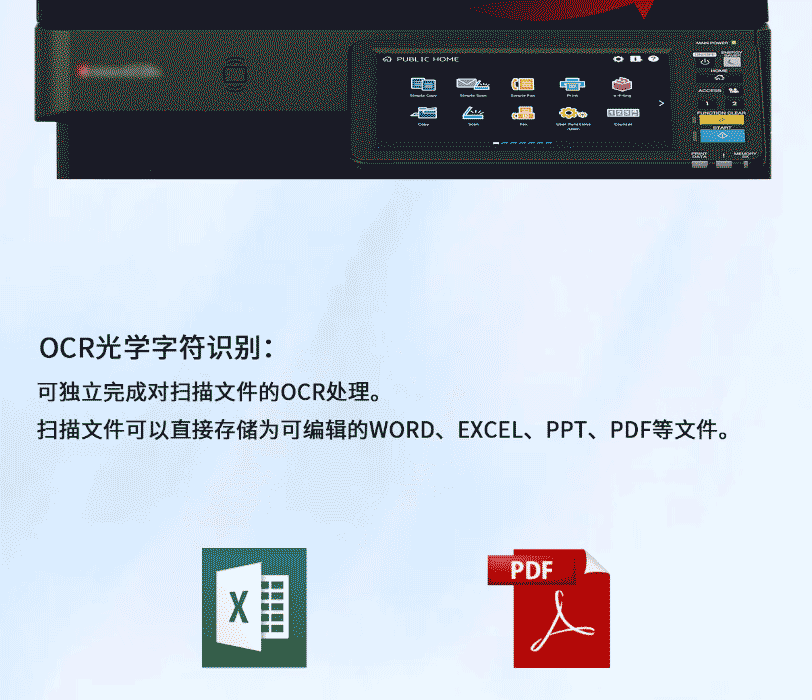The height and width of the screenshot is (700, 812).
Task: Tap the ENERGY SAVER key
Action: tap(732, 62)
